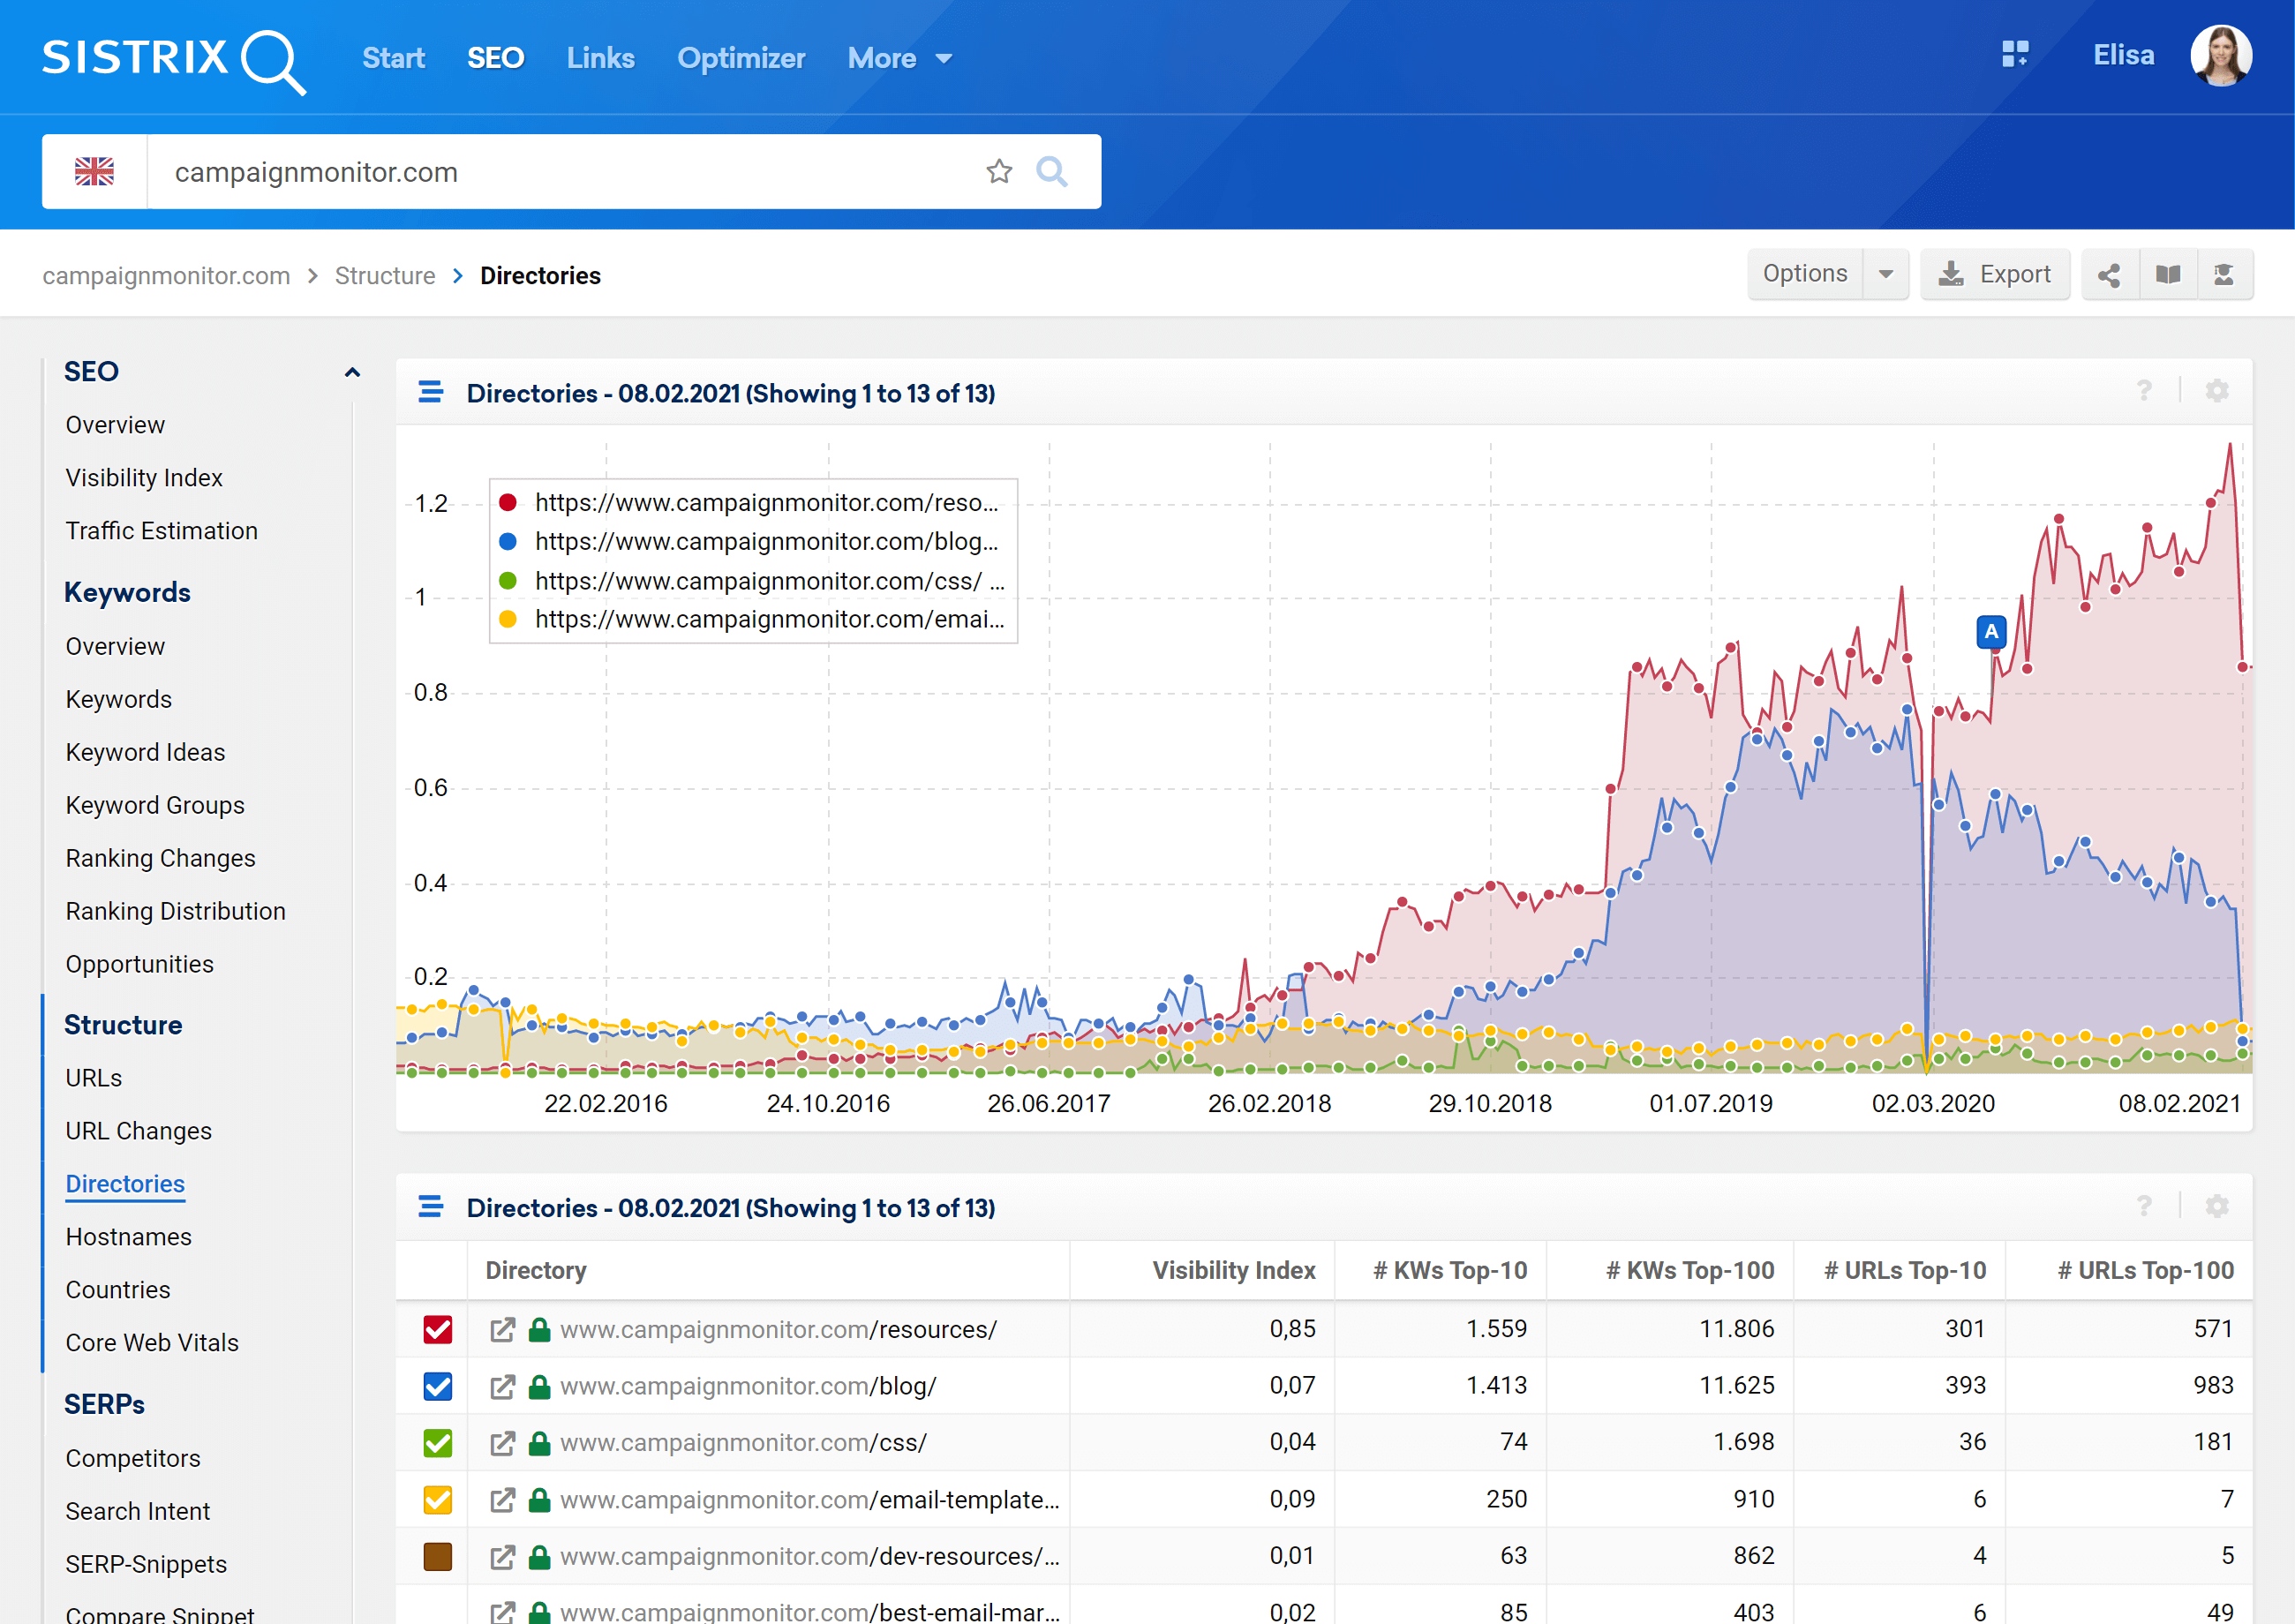Image resolution: width=2295 pixels, height=1624 pixels.
Task: Open the chart box settings gear
Action: (2217, 391)
